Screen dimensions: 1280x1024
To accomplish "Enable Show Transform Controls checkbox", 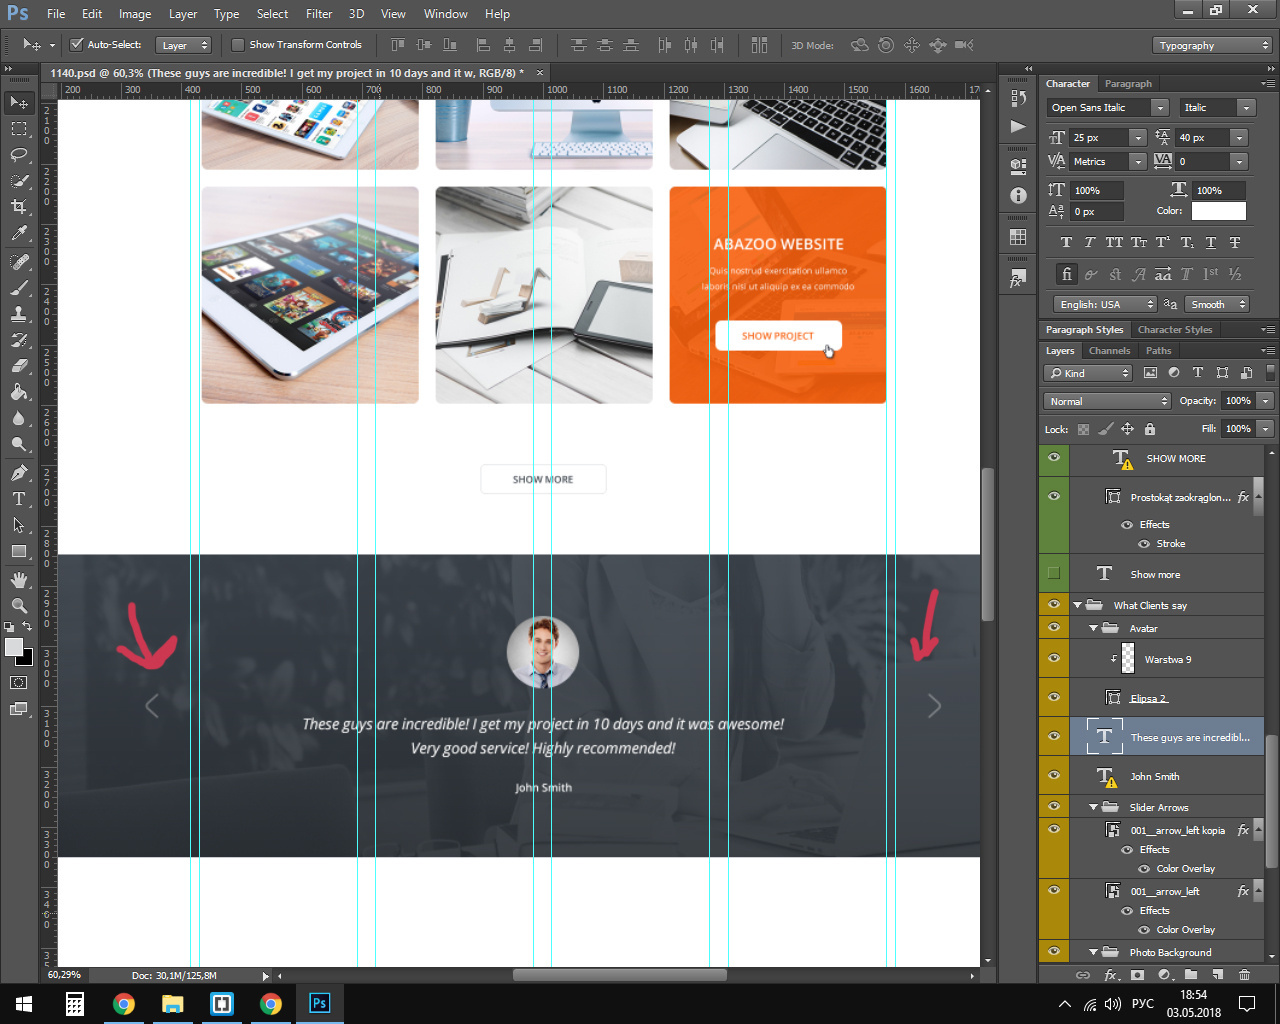I will tap(238, 44).
